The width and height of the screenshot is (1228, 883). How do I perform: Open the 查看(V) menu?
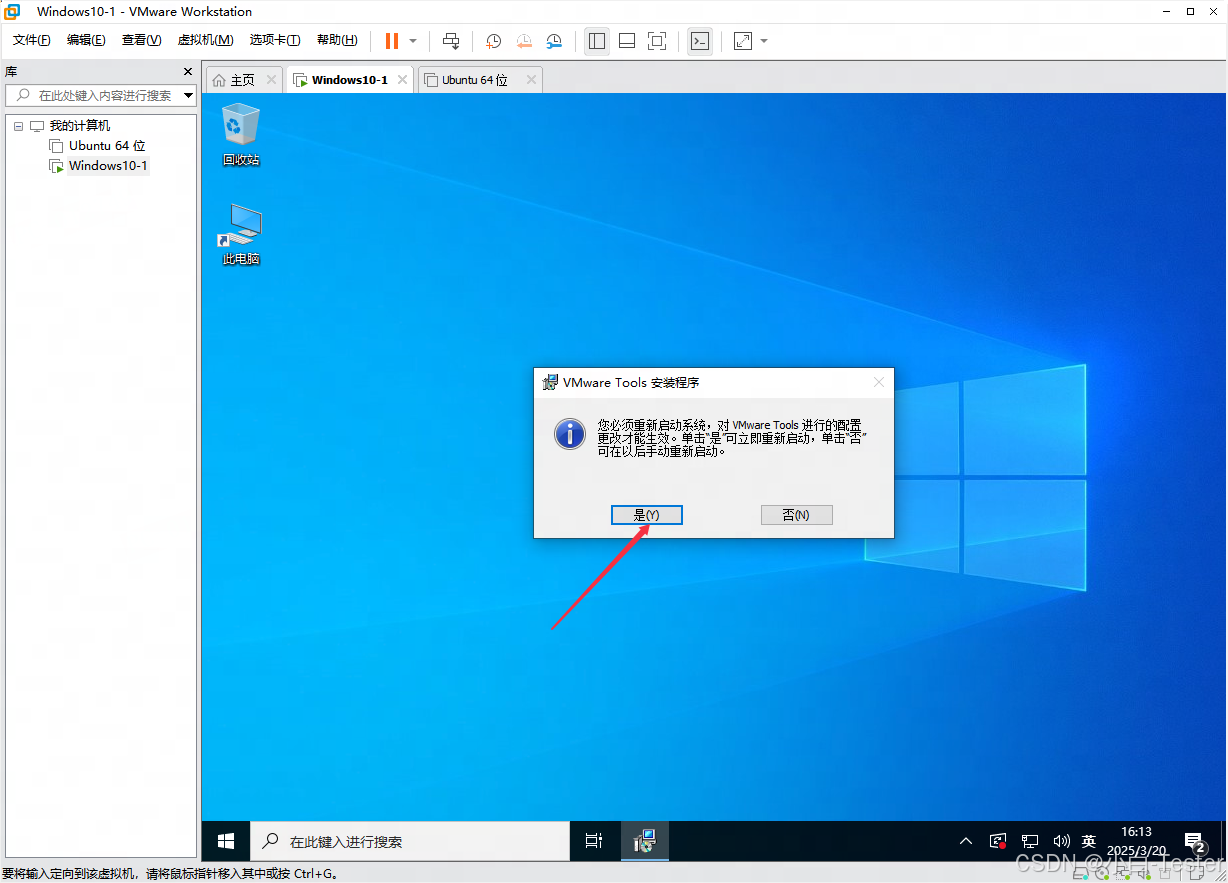[141, 40]
